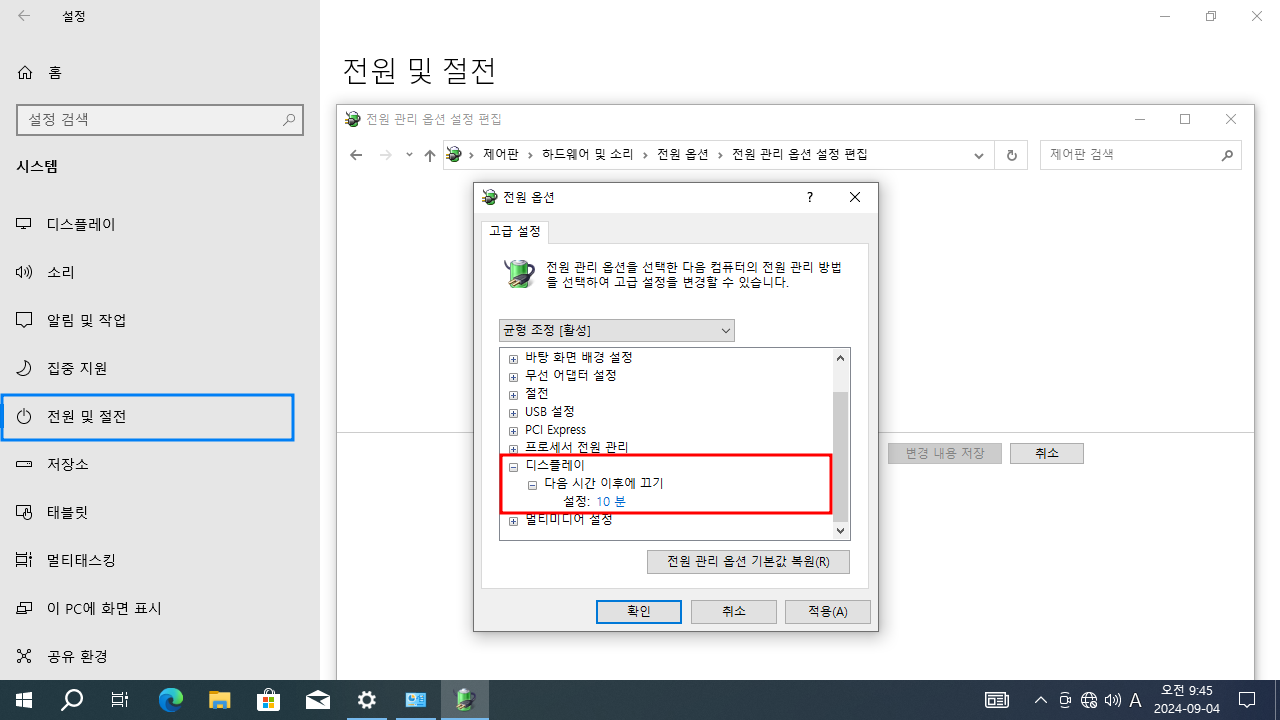
Task: Open Mail app from taskbar
Action: [x=317, y=700]
